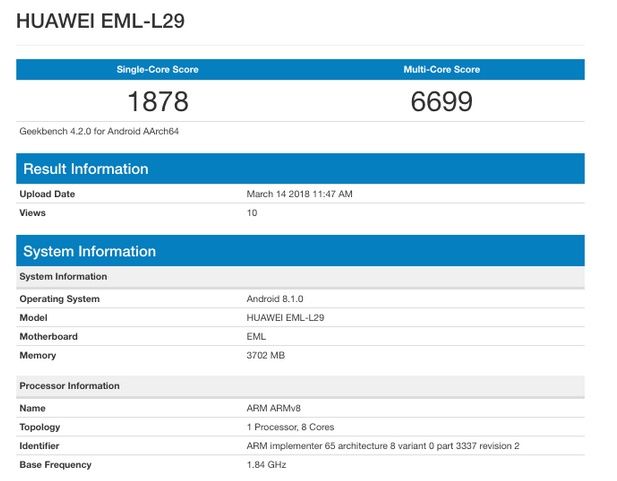The height and width of the screenshot is (481, 617).
Task: Click the Name label
Action: click(32, 408)
